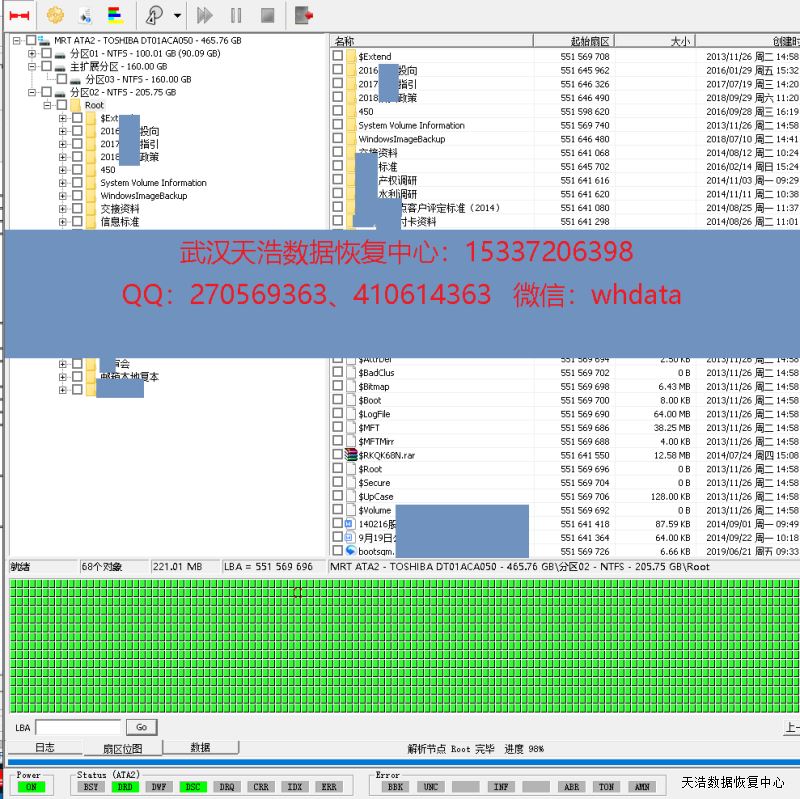Check the $MFT file checkbox in list
Image resolution: width=800 pixels, height=799 pixels.
click(x=337, y=428)
